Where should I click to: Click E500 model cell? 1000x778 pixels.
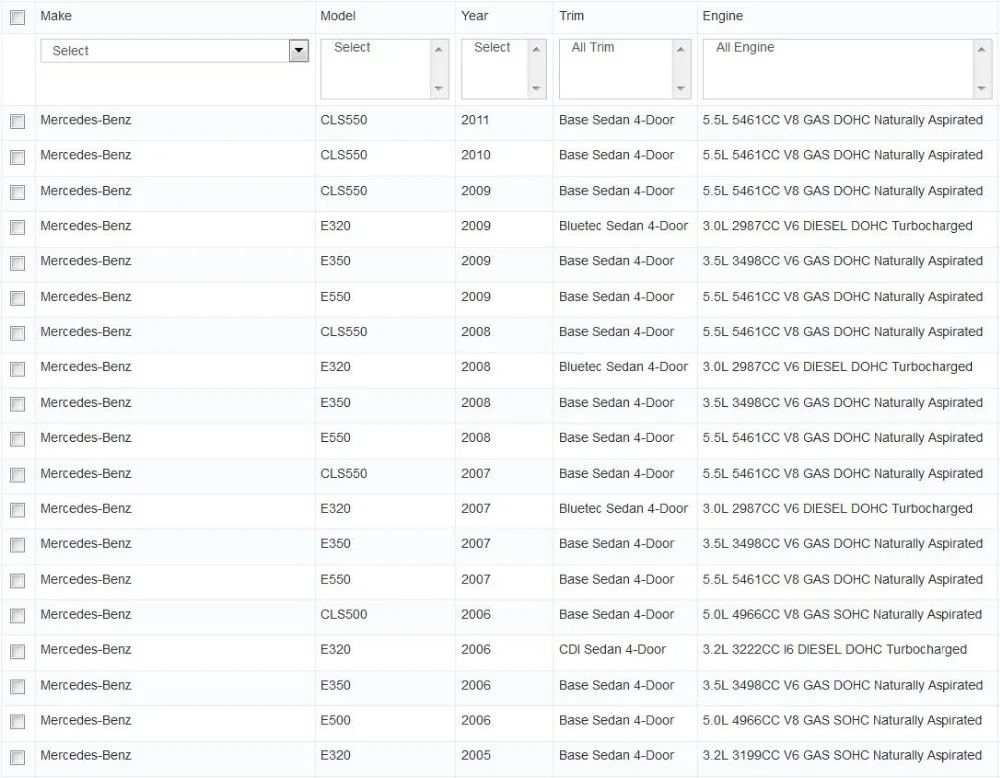[335, 720]
